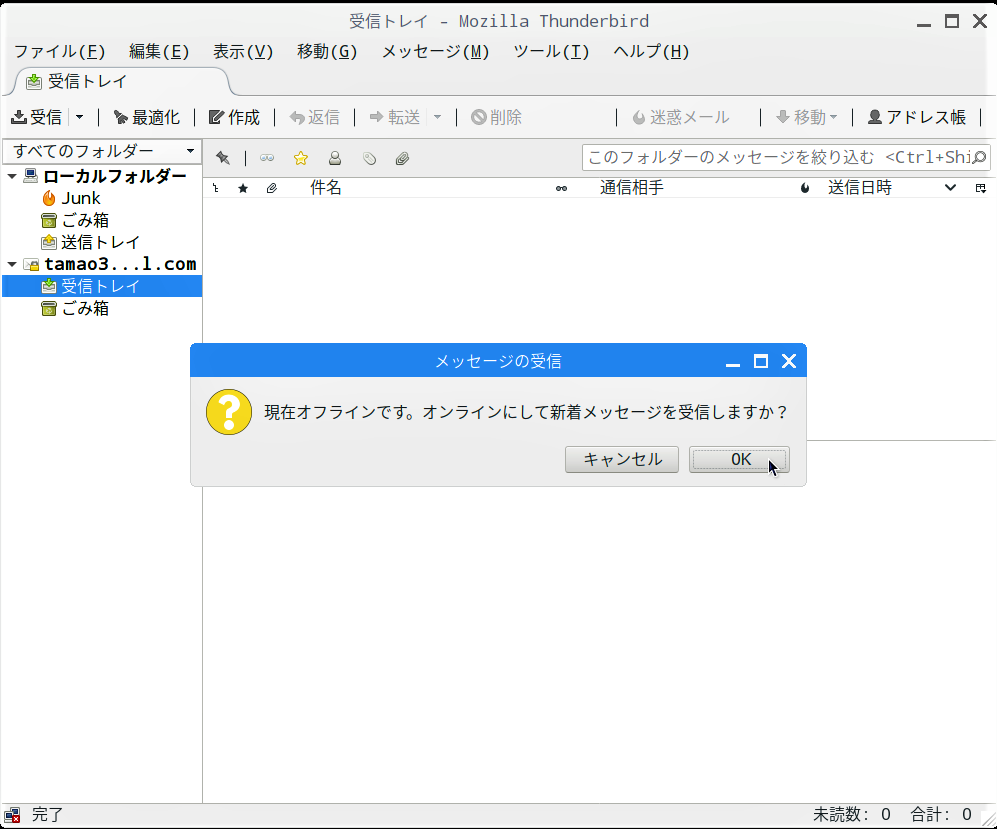Open the すべてのフォルダー folder view dropdown
Viewport: 997px width, 829px height.
tap(102, 151)
